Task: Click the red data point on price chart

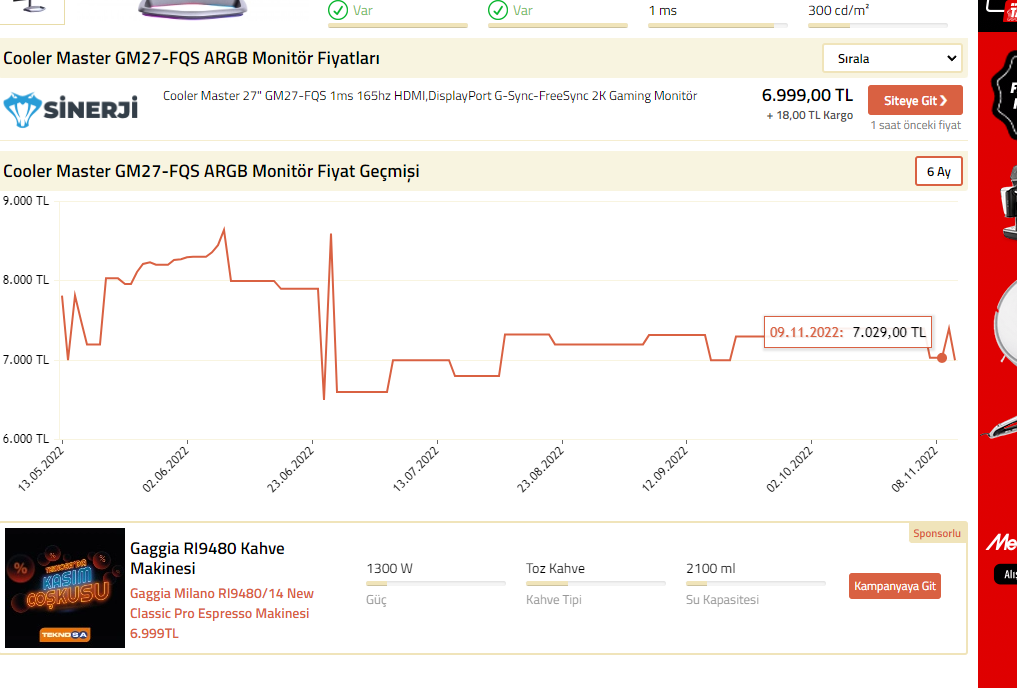Action: (941, 357)
